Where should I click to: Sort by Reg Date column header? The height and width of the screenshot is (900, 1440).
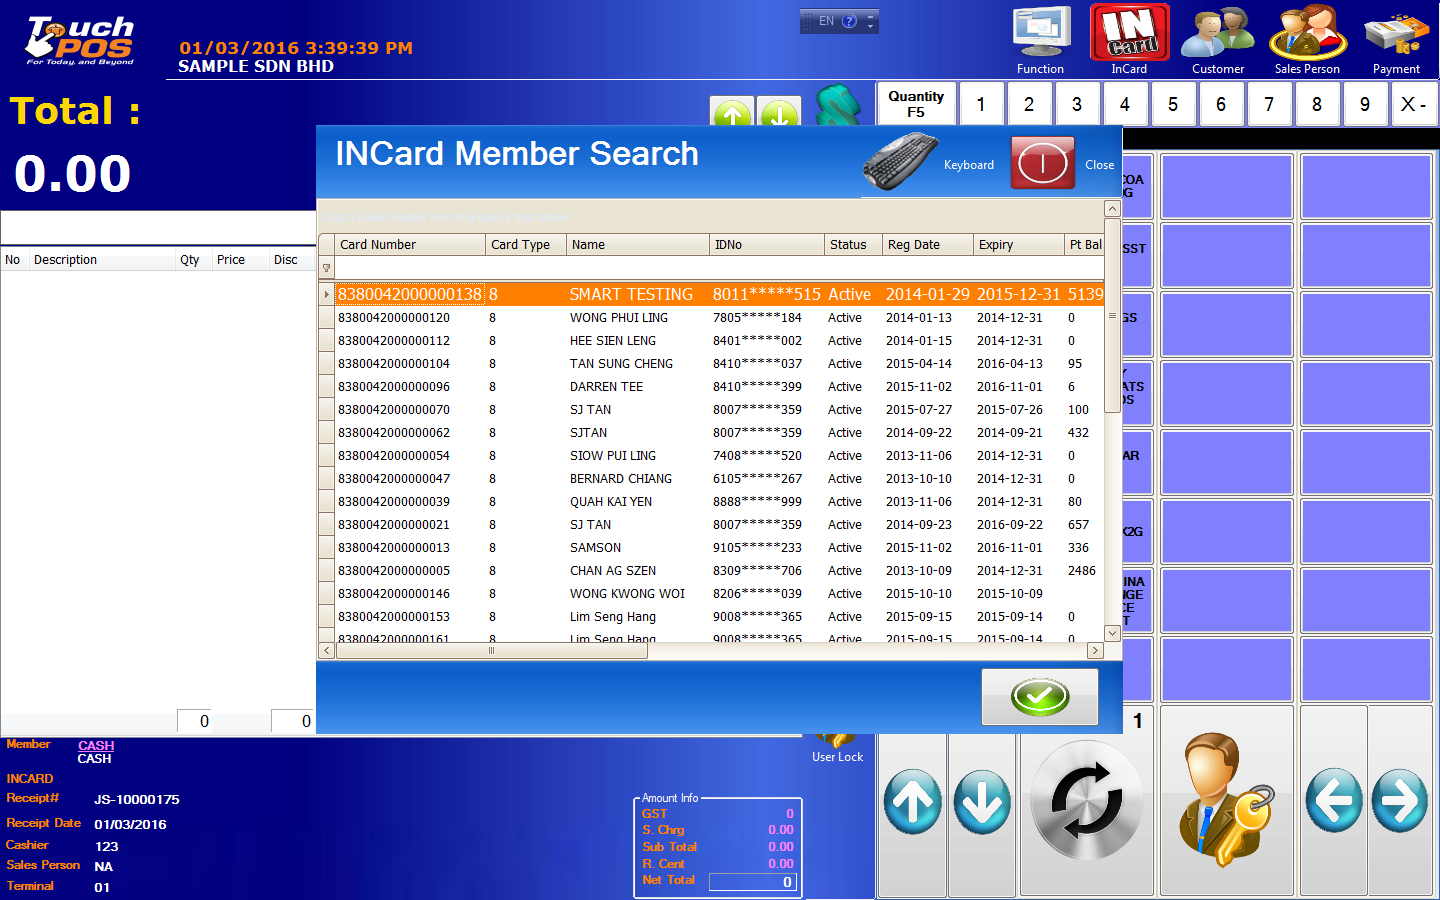click(x=928, y=245)
